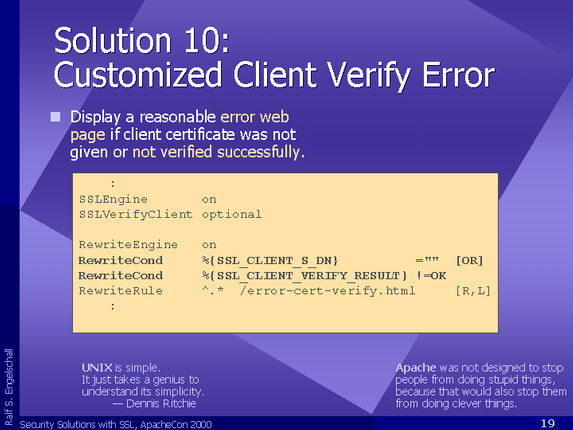Click the "Customized Client Verify Error" heading

point(274,75)
